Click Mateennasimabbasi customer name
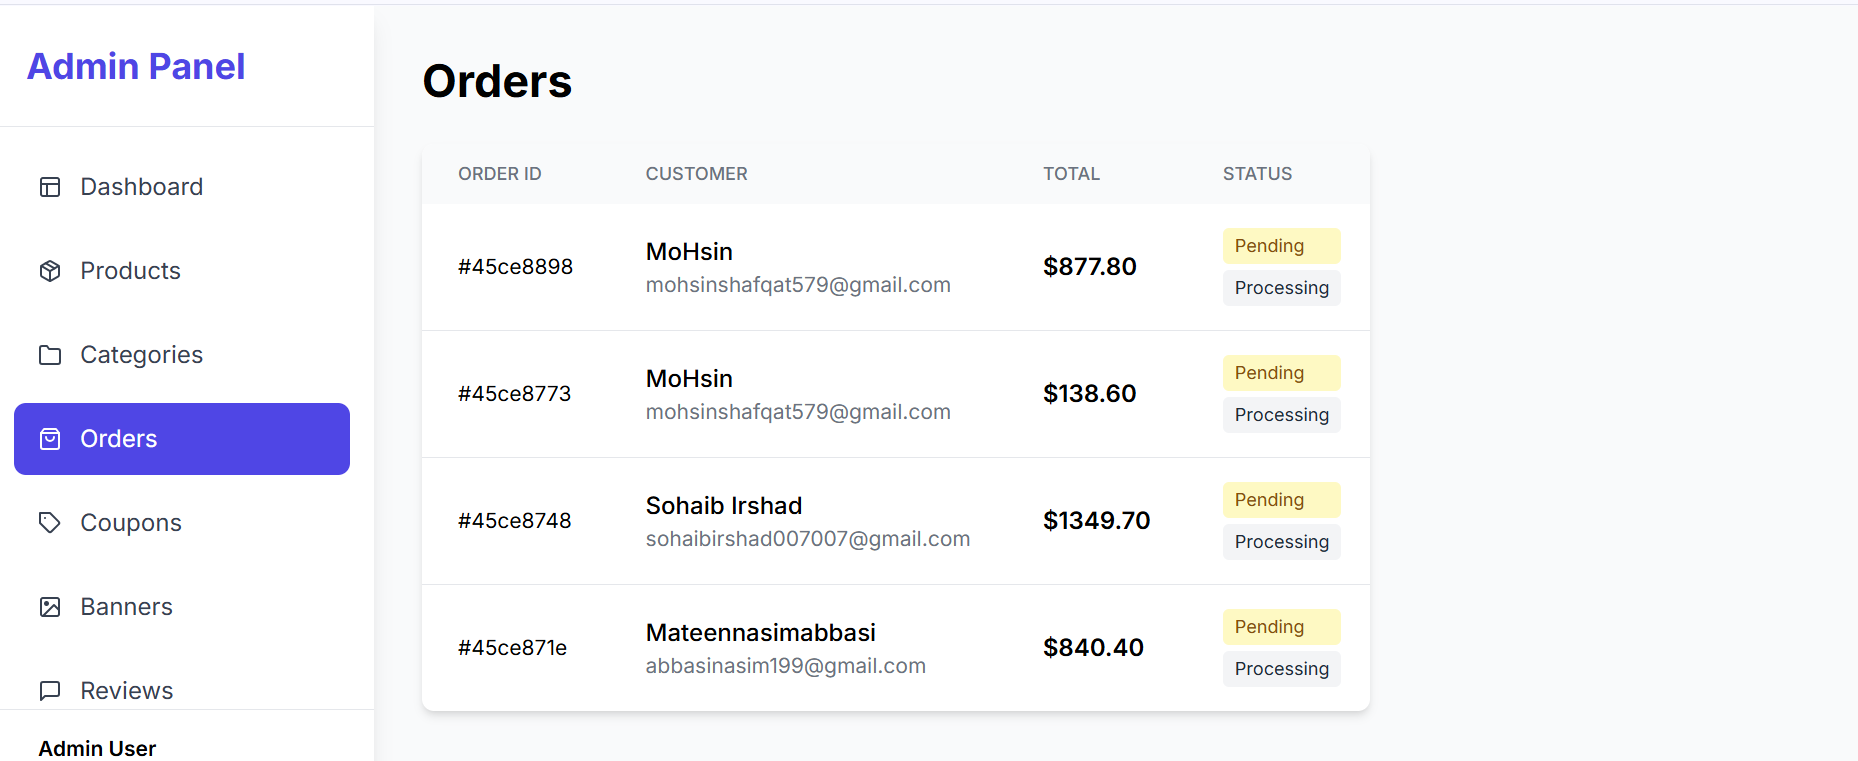 pos(760,633)
